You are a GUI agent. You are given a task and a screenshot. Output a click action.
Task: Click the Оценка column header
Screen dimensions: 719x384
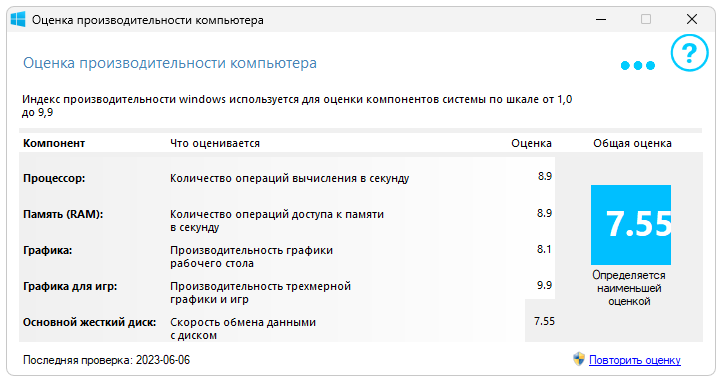pos(531,143)
